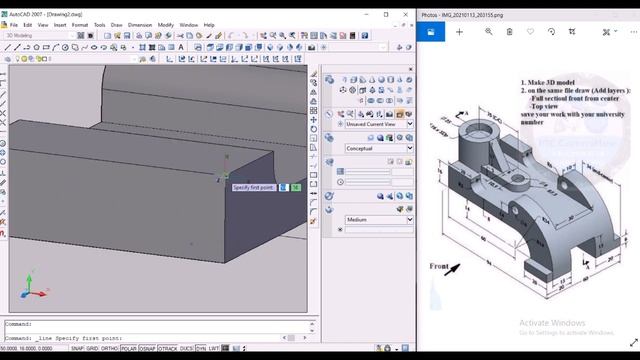Select the Ellipse draw tool

(94, 47)
